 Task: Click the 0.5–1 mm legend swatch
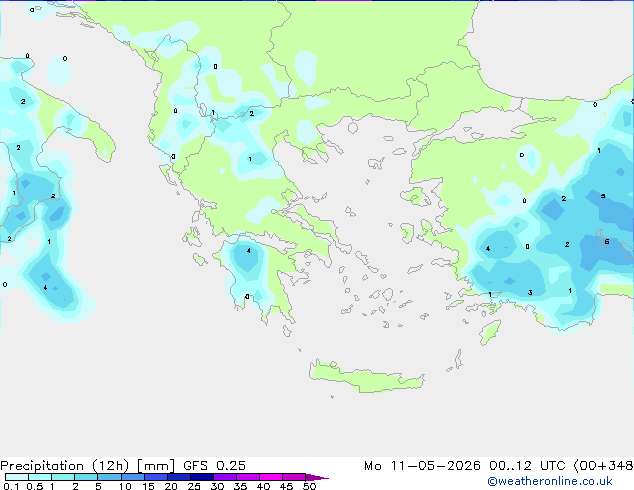(40, 477)
